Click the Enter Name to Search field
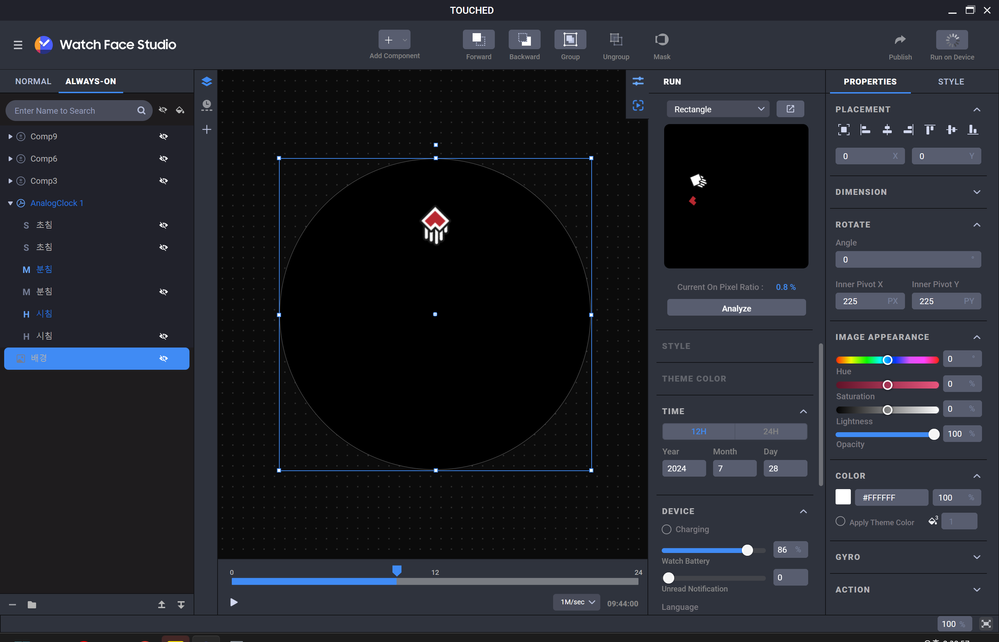The height and width of the screenshot is (642, 999). click(x=78, y=111)
